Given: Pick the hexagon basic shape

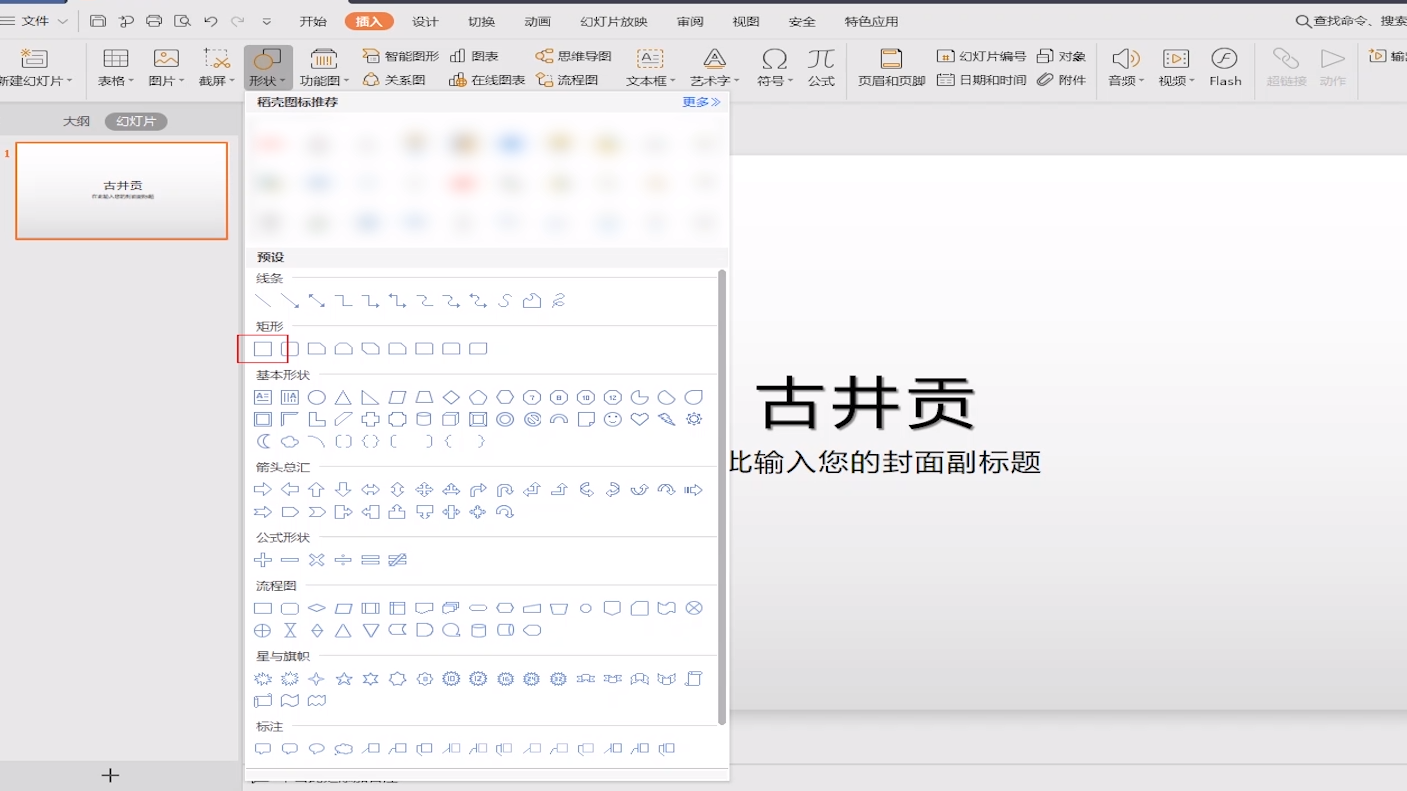Looking at the screenshot, I should [505, 397].
